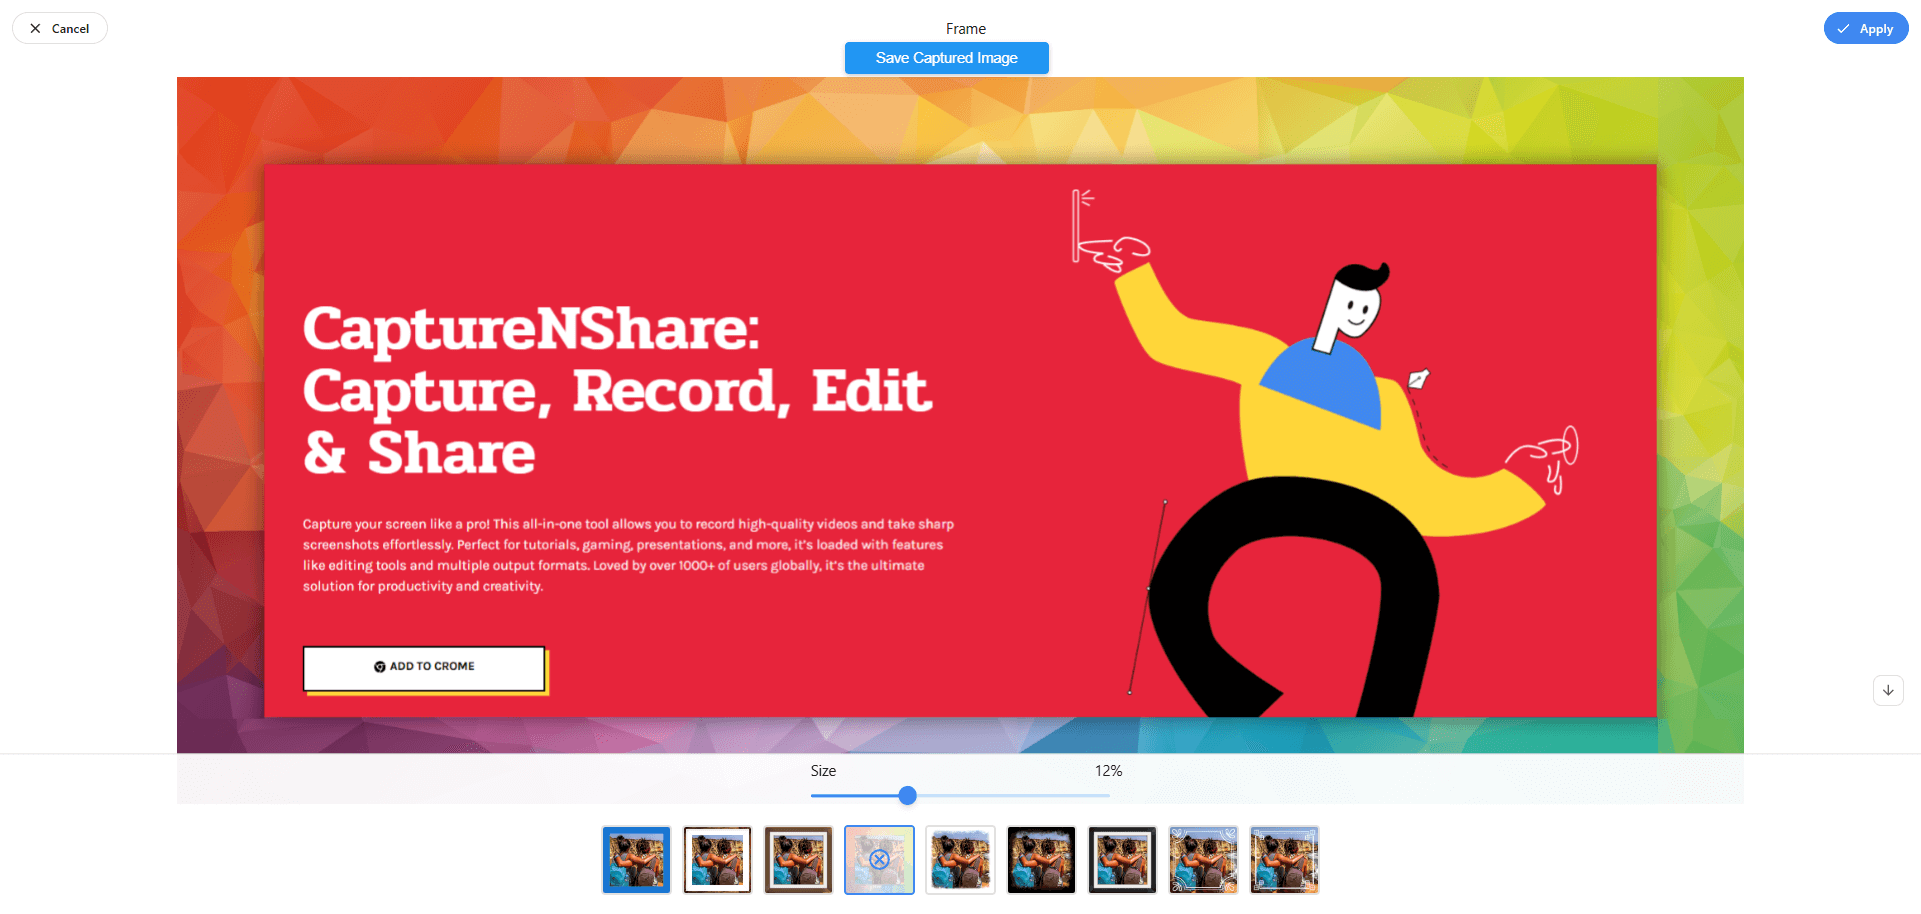Click the size slider handle
The height and width of the screenshot is (914, 1921).
point(907,796)
